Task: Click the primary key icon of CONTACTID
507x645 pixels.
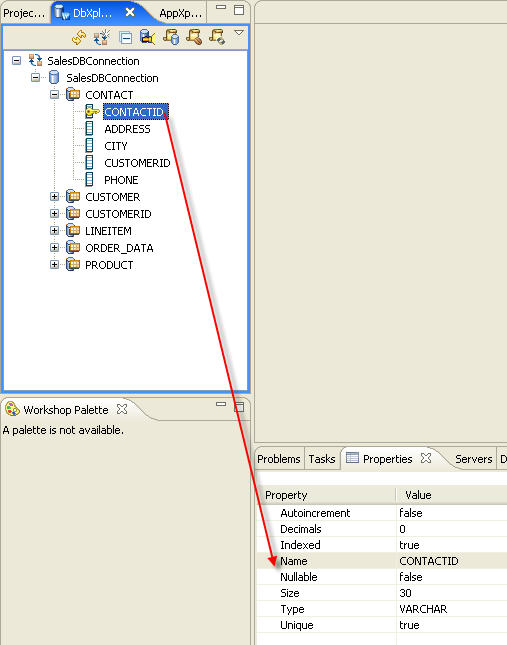Action: coord(92,111)
